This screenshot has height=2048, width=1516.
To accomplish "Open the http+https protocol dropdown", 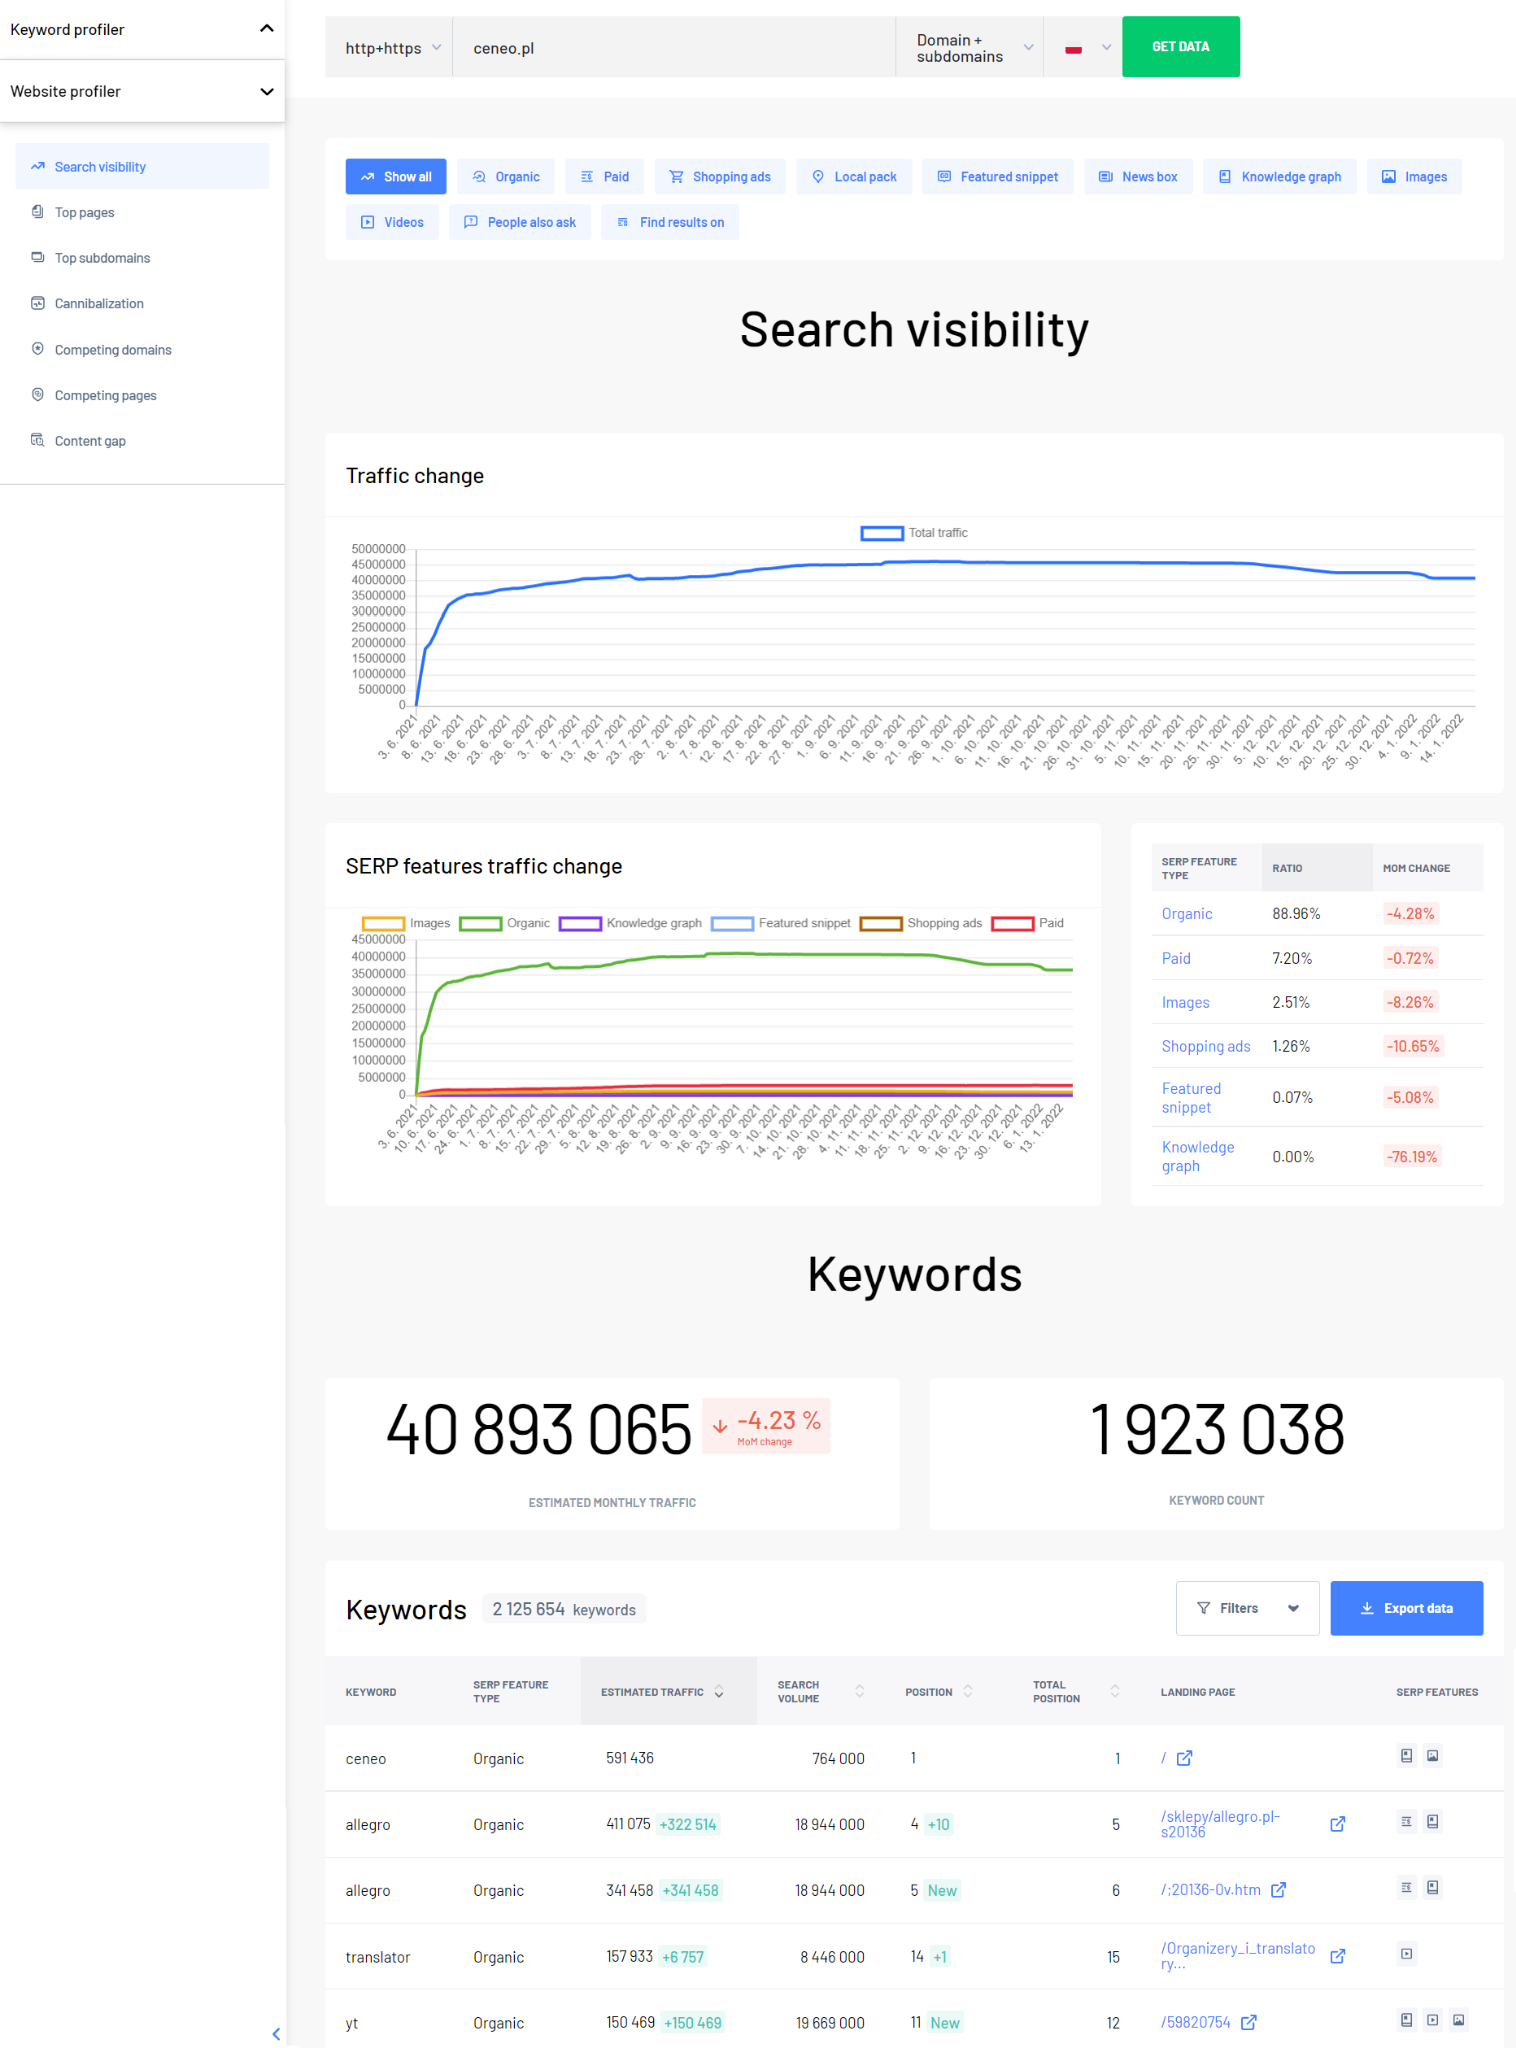I will (392, 48).
